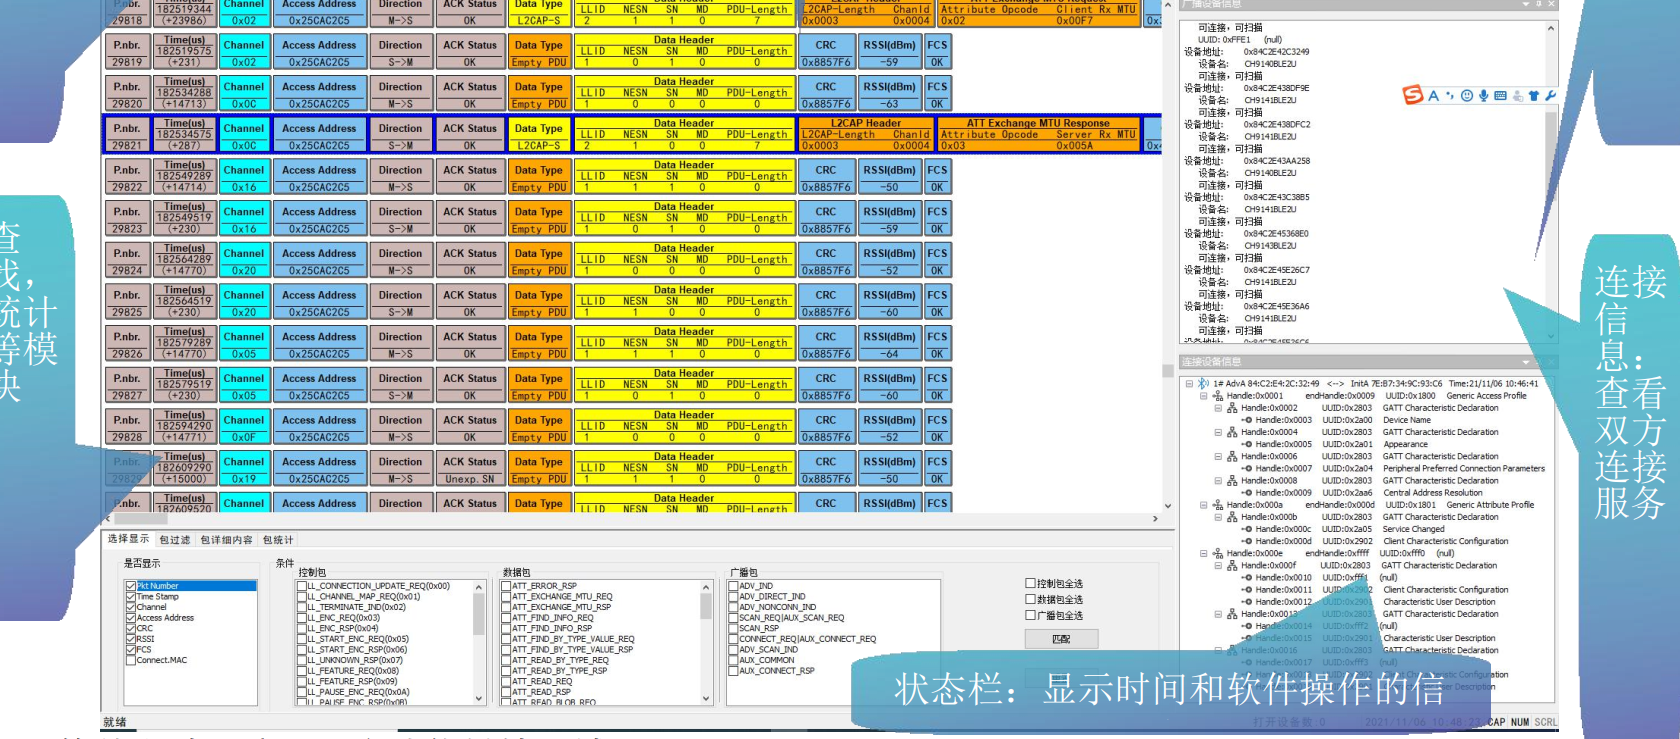Toggle Sogou punctuation mode icon

click(x=1450, y=96)
